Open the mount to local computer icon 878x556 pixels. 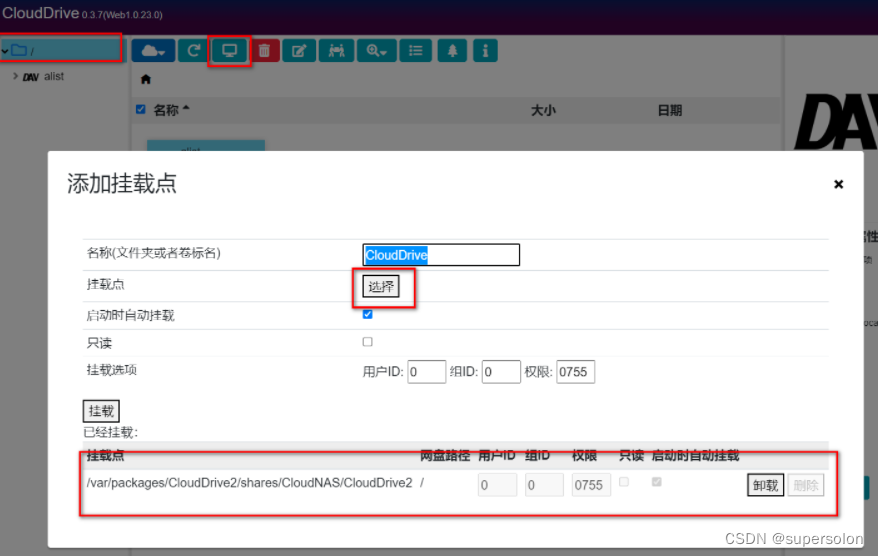coord(230,51)
